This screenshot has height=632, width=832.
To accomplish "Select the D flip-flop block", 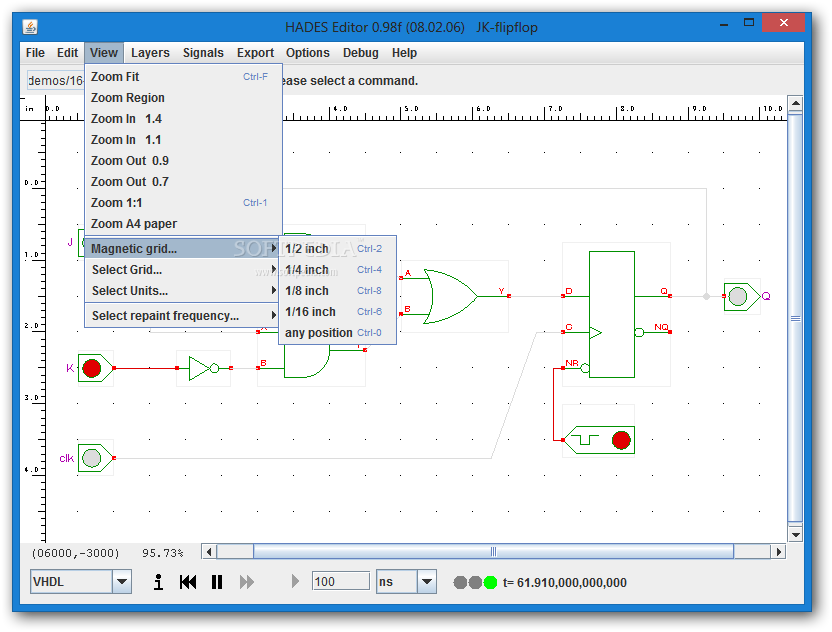I will 612,315.
